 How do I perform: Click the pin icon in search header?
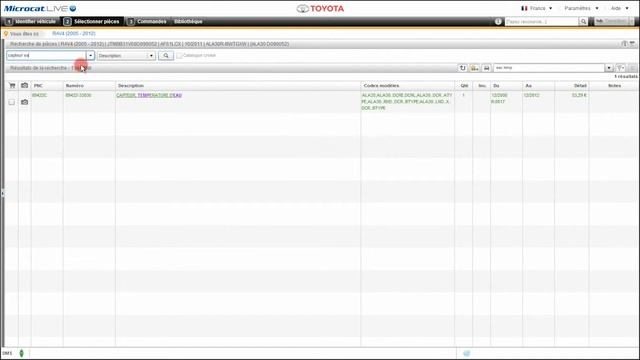pyautogui.click(x=632, y=44)
